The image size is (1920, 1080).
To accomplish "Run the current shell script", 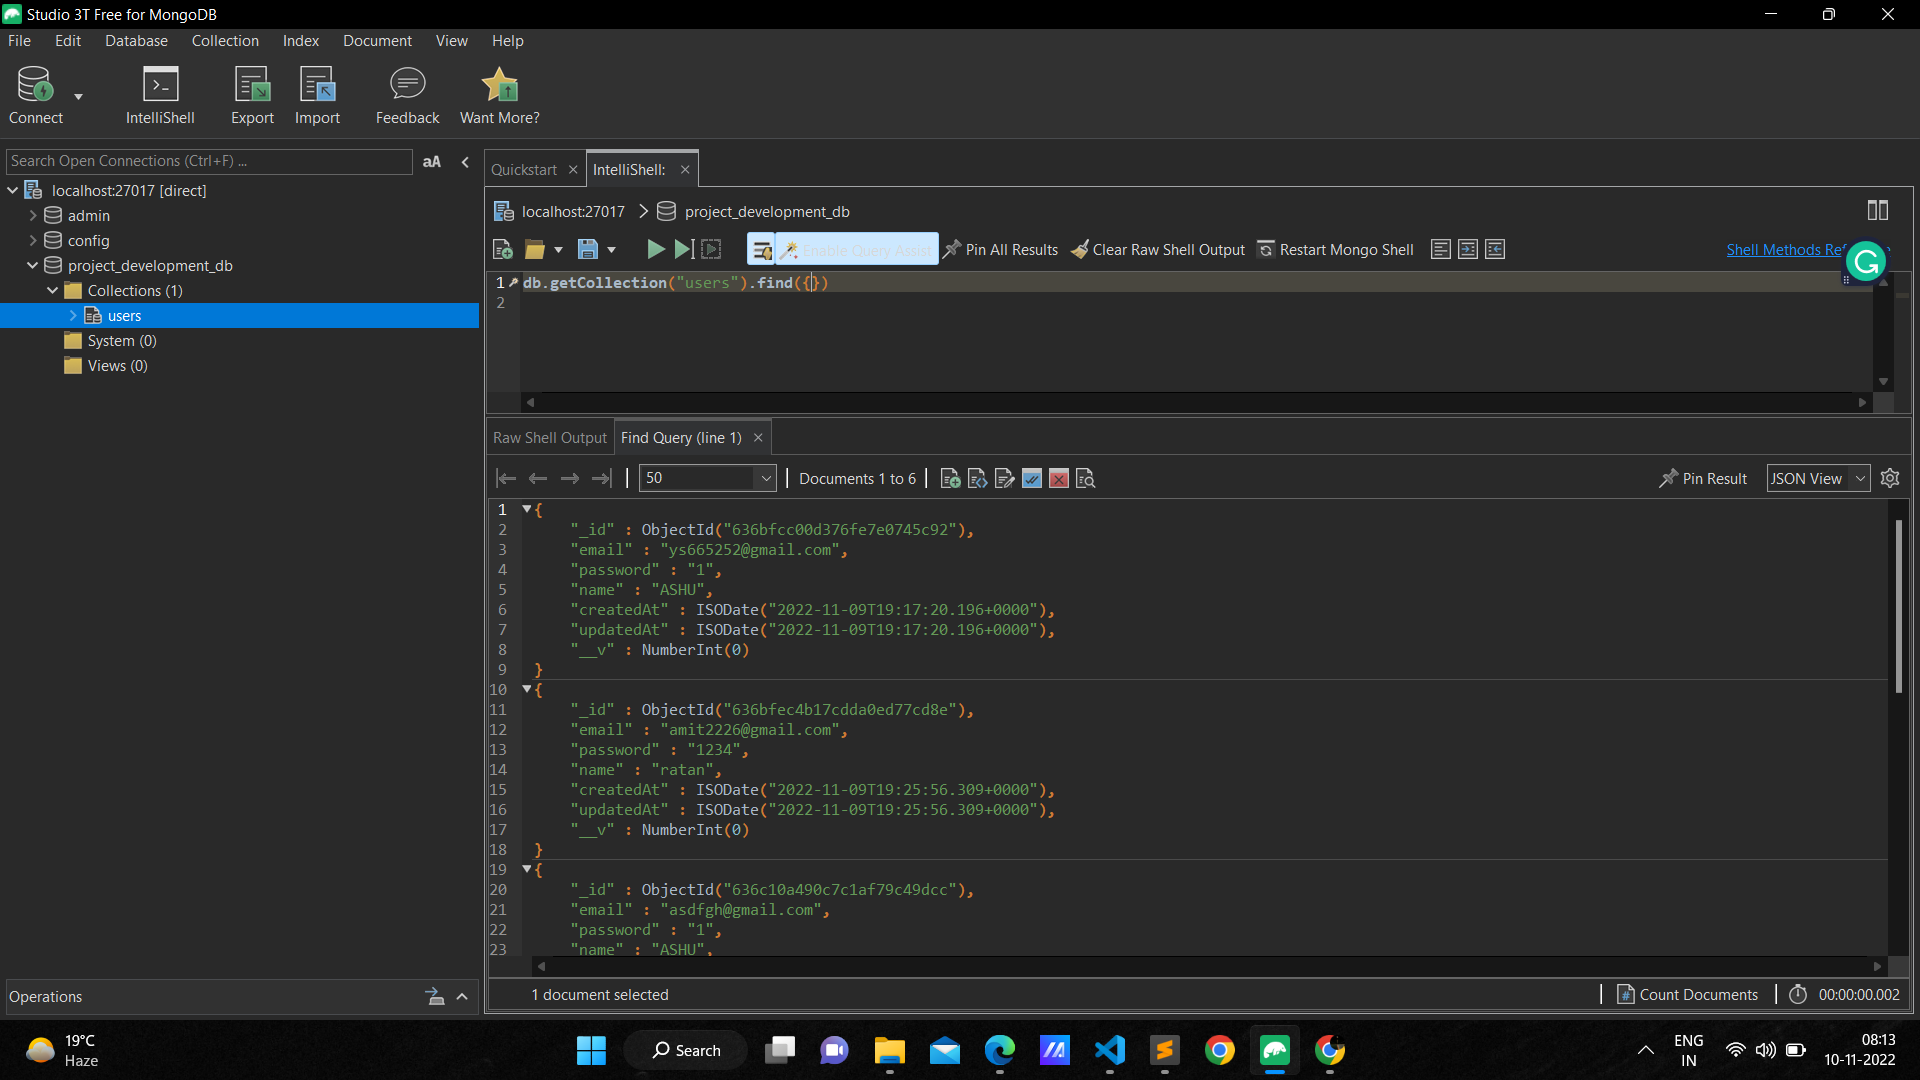I will click(x=655, y=249).
